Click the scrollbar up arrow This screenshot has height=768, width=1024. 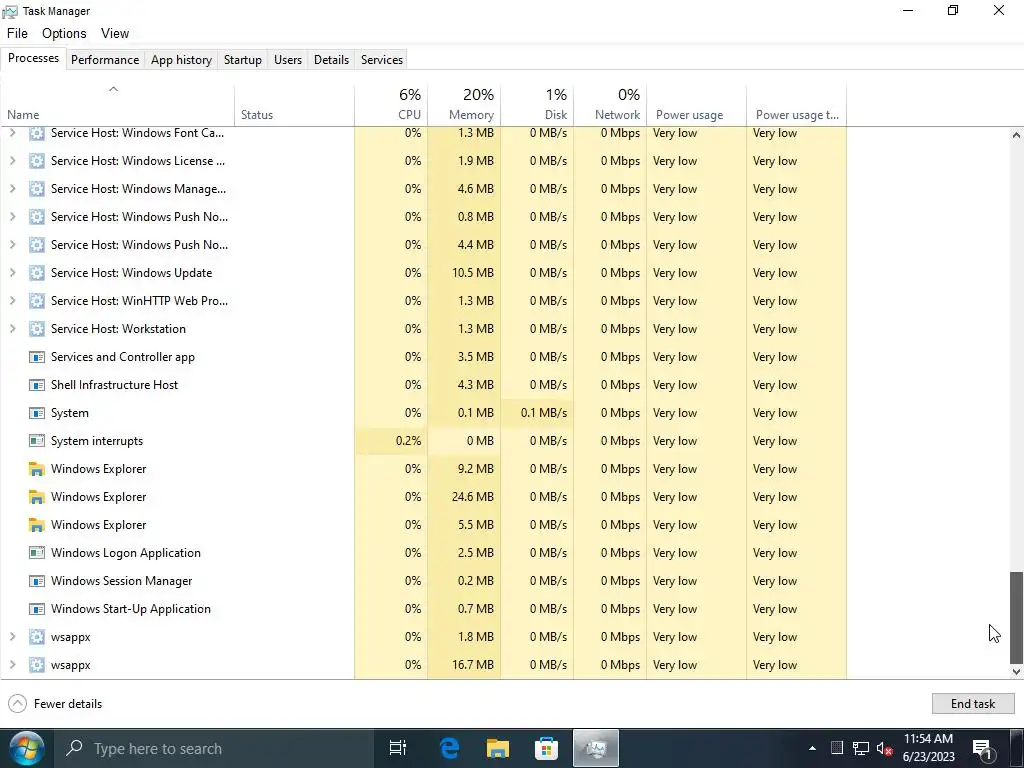1016,135
